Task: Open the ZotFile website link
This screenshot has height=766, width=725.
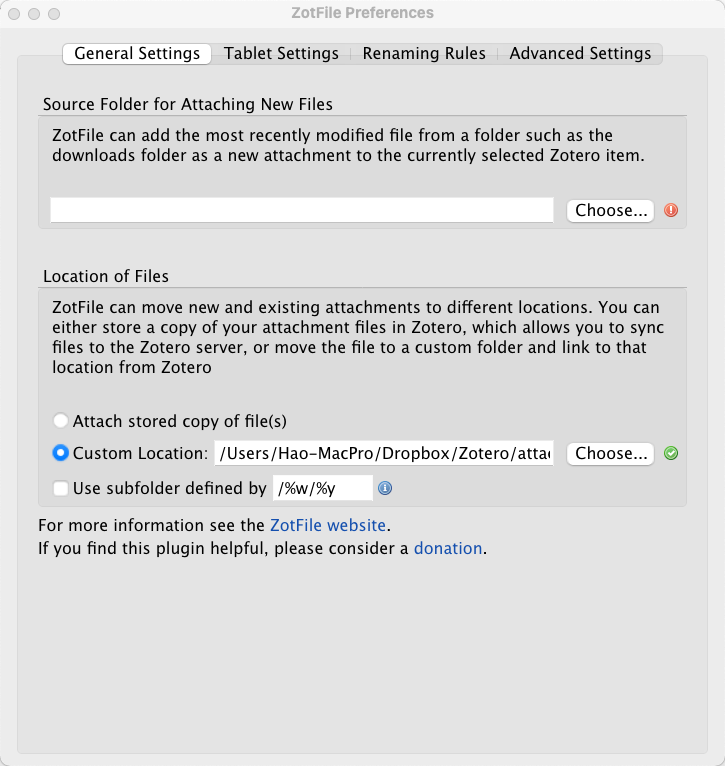Action: pyautogui.click(x=328, y=525)
